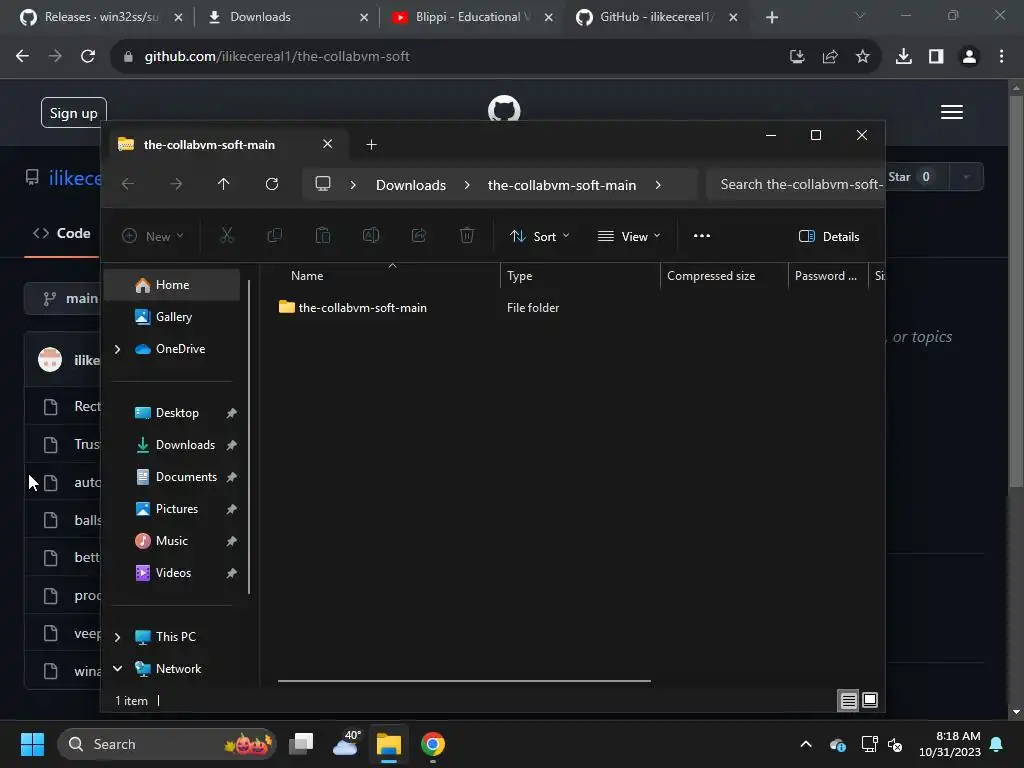Click the Delete trash can icon
The width and height of the screenshot is (1024, 768).
[466, 236]
